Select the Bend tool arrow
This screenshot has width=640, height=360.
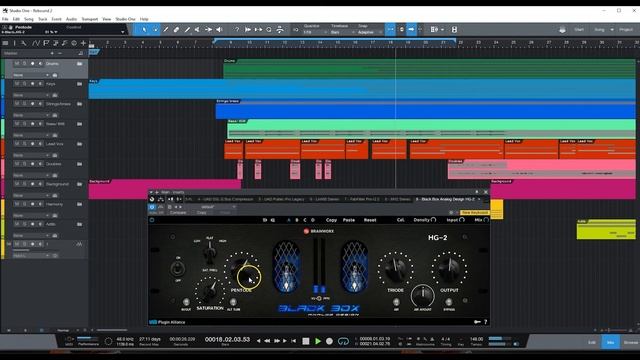click(209, 30)
